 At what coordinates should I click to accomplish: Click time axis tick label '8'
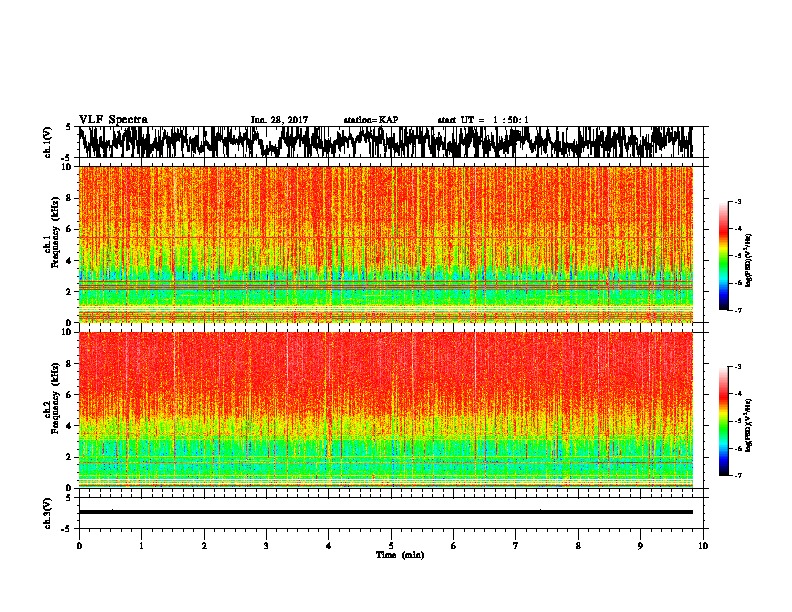tap(578, 546)
